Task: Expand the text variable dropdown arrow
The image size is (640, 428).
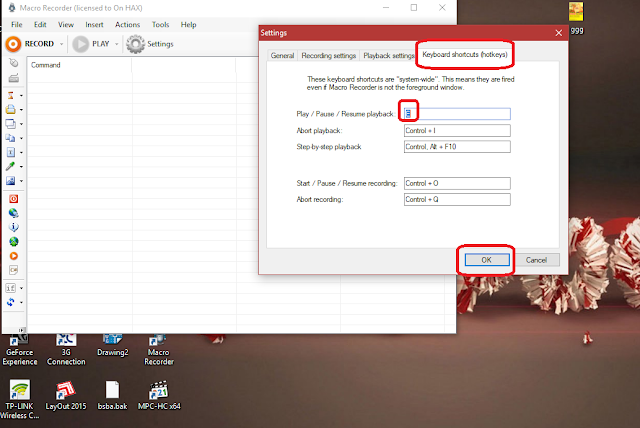Action: click(x=21, y=153)
